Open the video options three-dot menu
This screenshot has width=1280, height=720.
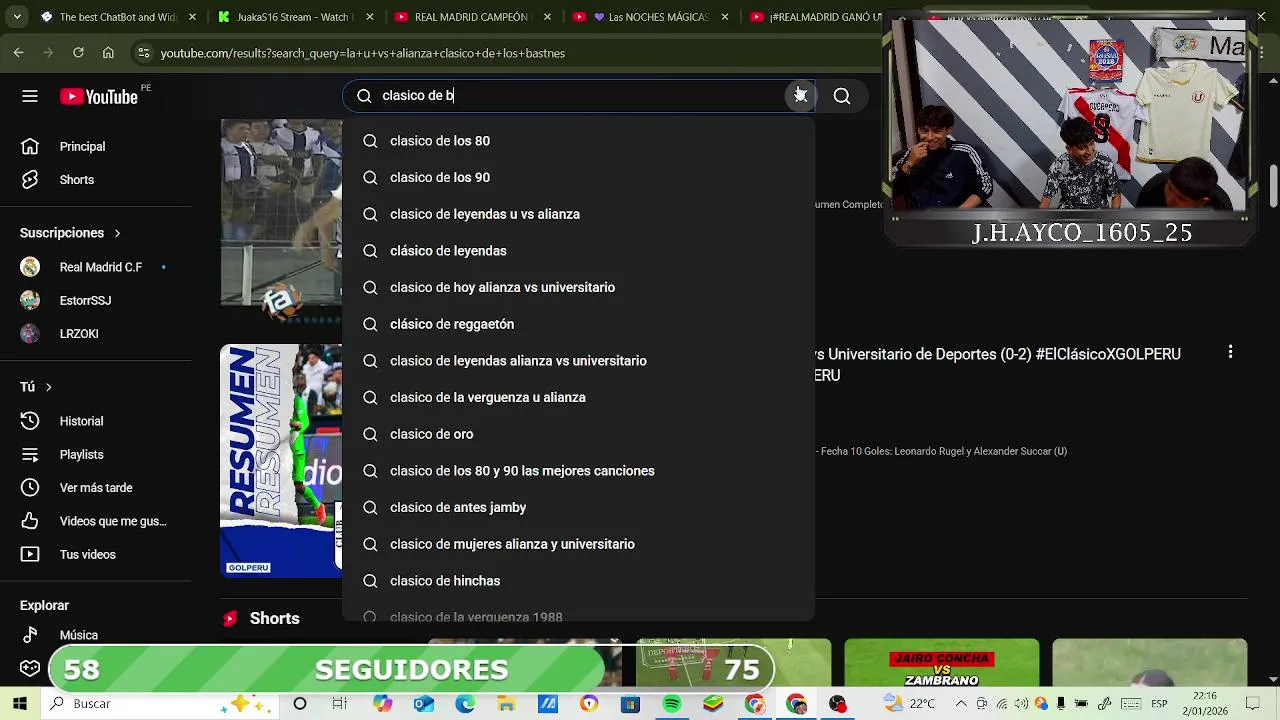coord(1230,353)
